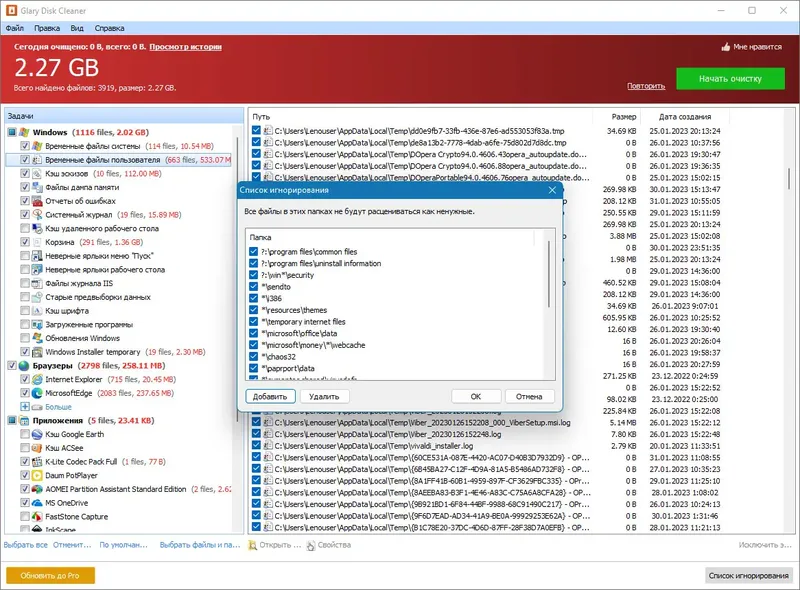Click the thumbs-up like icon
Screen dimensions: 800x590
point(726,47)
